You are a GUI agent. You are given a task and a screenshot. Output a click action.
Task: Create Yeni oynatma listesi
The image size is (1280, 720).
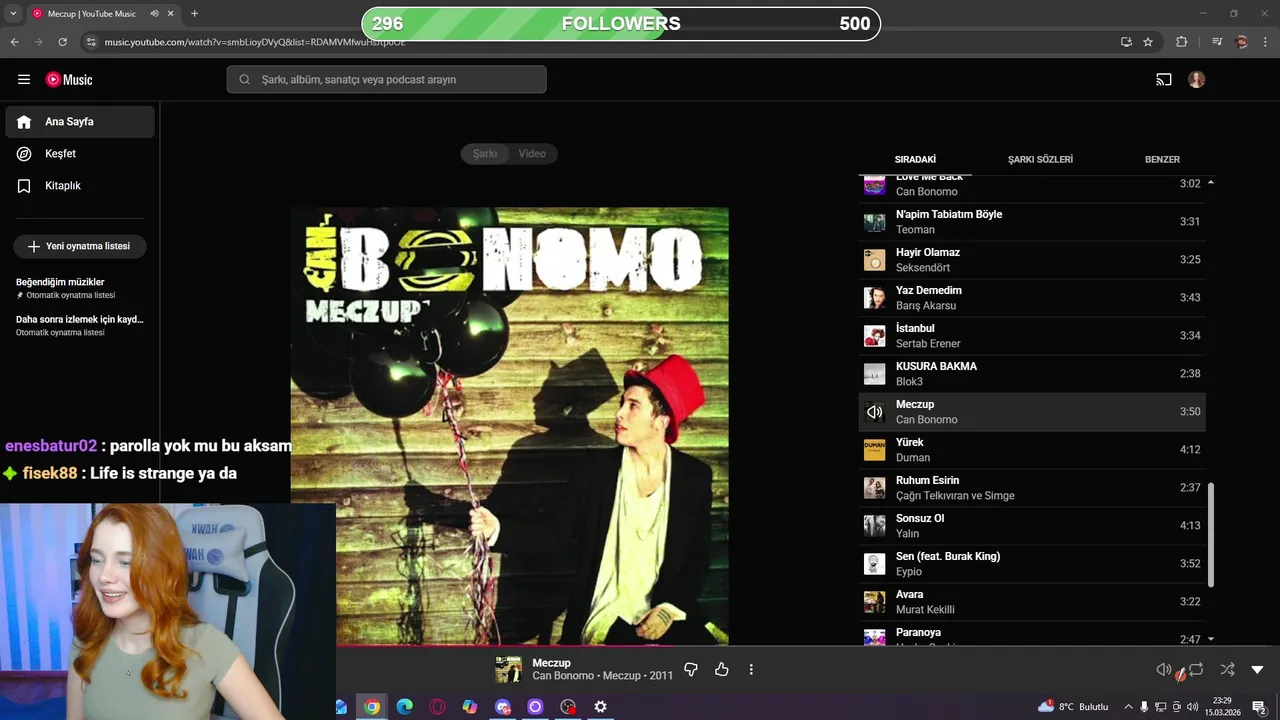(x=80, y=246)
